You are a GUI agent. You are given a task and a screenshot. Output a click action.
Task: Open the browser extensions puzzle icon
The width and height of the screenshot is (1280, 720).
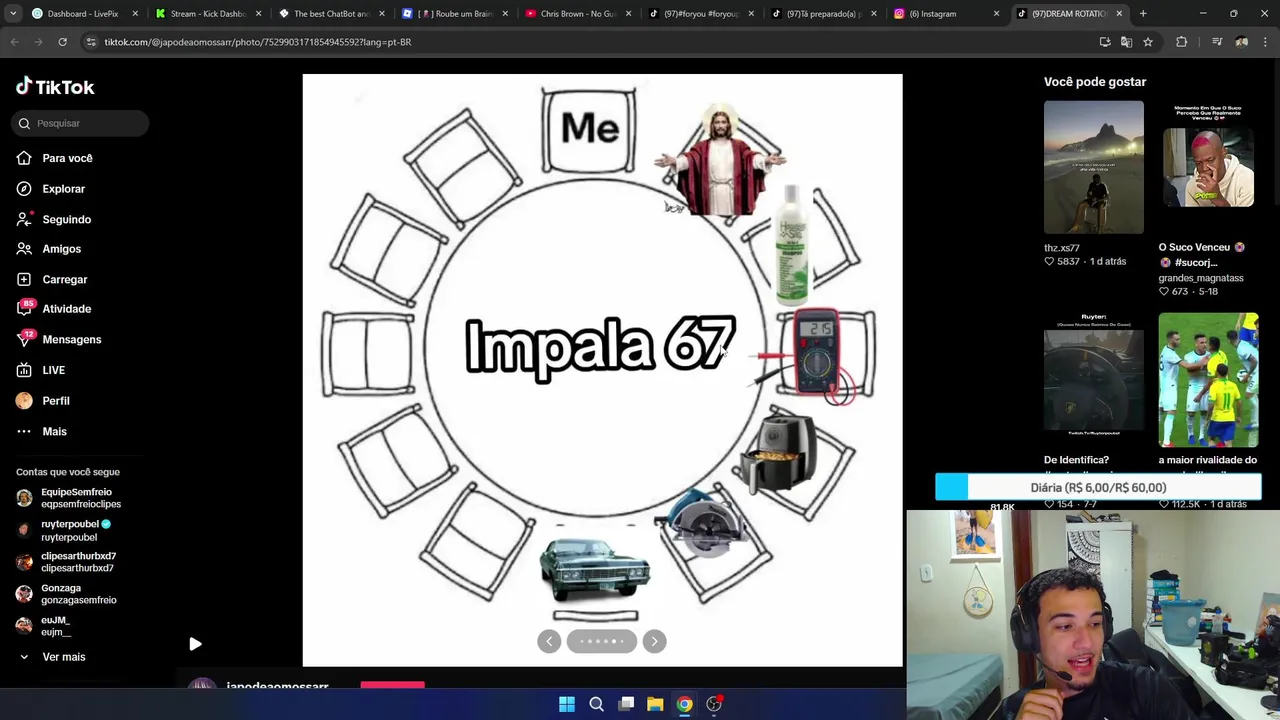click(x=1182, y=42)
